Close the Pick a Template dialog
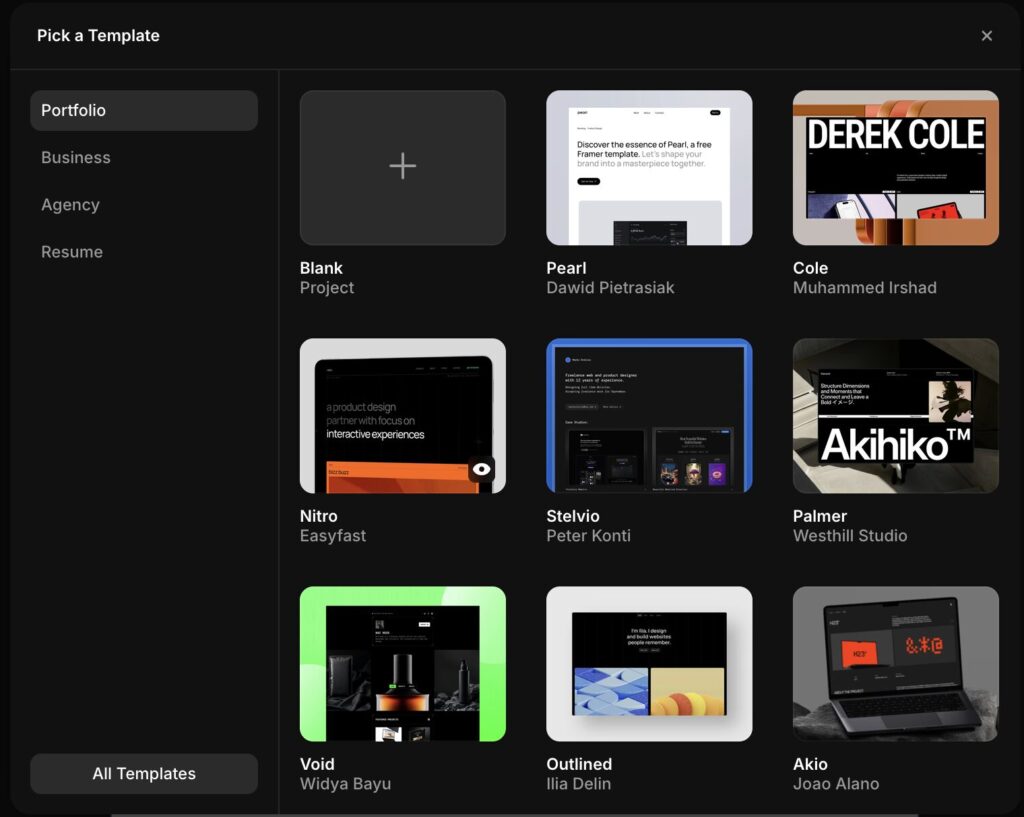This screenshot has height=817, width=1024. point(986,36)
